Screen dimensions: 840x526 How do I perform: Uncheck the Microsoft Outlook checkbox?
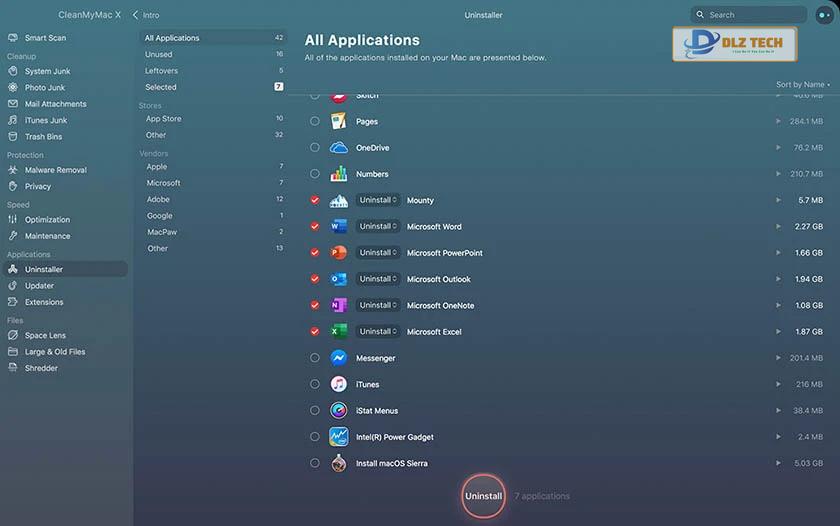click(x=315, y=279)
